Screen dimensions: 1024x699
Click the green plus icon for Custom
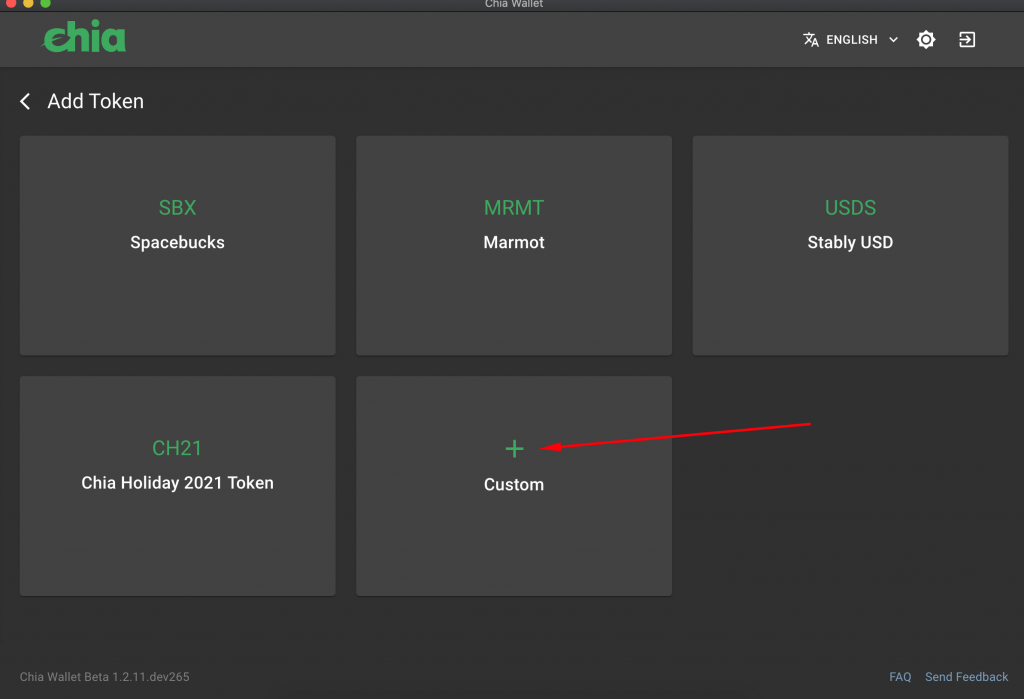[514, 448]
